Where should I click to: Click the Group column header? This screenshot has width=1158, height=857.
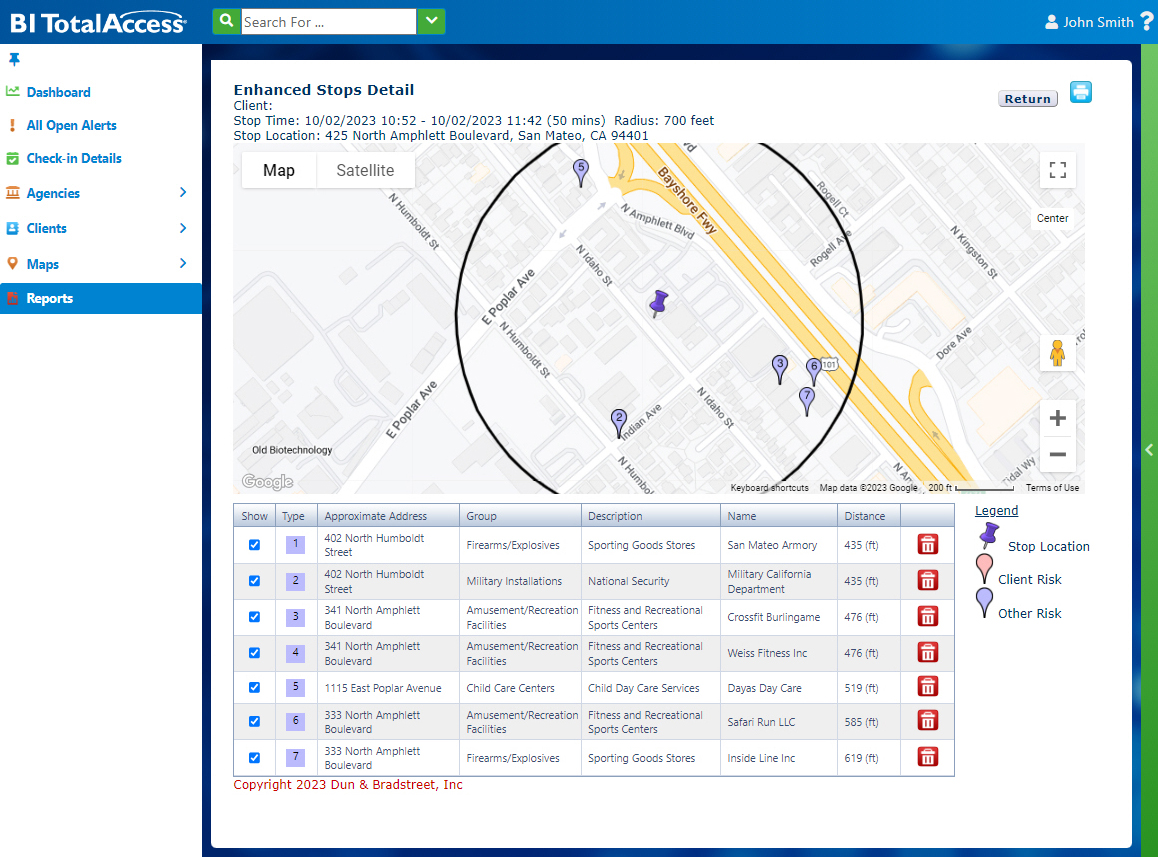tap(521, 516)
